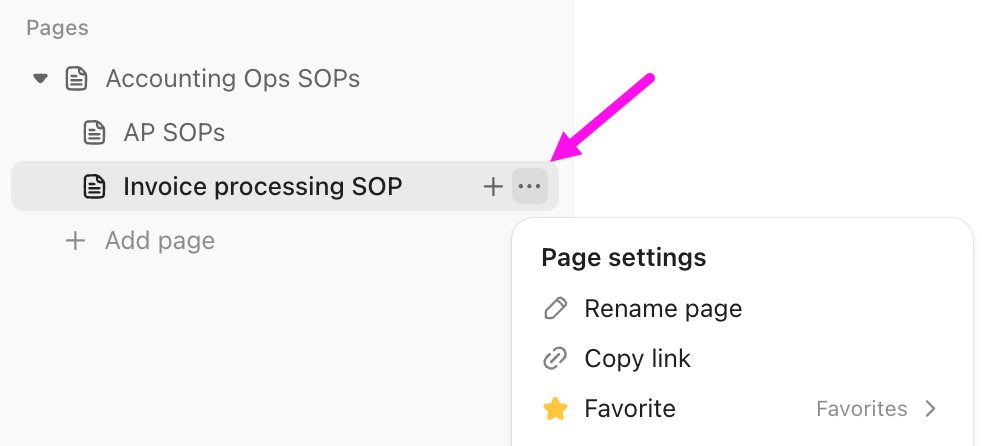Choose Copy link from the menu
The height and width of the screenshot is (446, 982).
pos(637,358)
